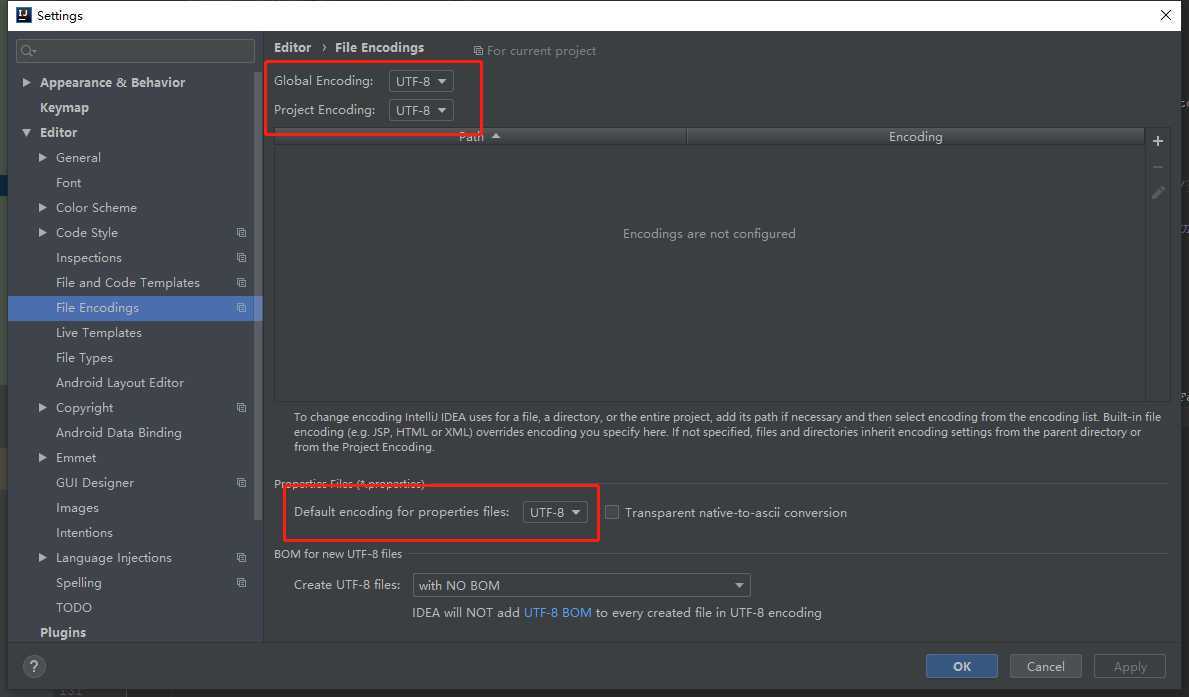The height and width of the screenshot is (697, 1189).
Task: Click the IntelliJ logo in title bar
Action: pyautogui.click(x=24, y=15)
